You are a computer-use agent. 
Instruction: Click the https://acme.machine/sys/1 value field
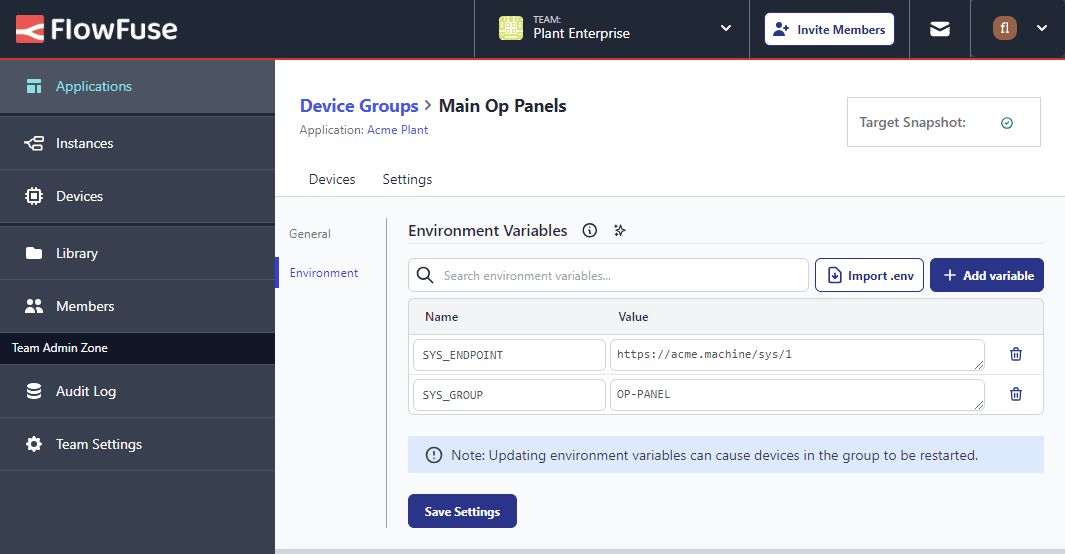coord(797,355)
